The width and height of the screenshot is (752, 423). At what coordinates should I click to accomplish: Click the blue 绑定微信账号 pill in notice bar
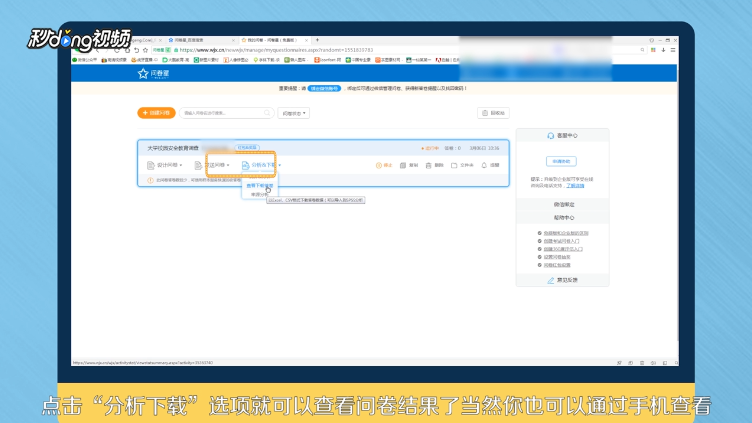[324, 88]
